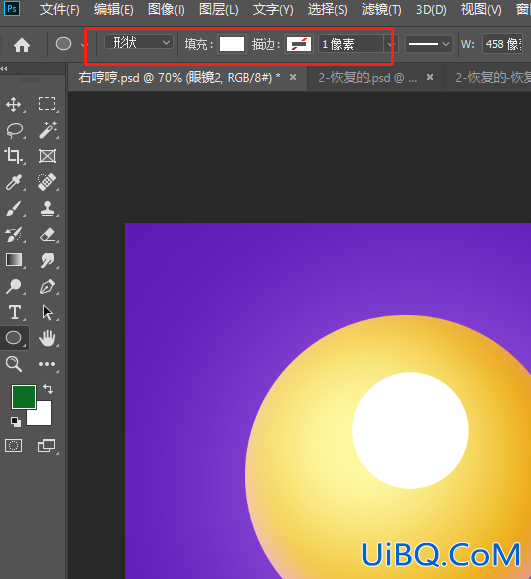Close the 右哼哼.psd document tab
The image size is (531, 579).
coord(293,77)
